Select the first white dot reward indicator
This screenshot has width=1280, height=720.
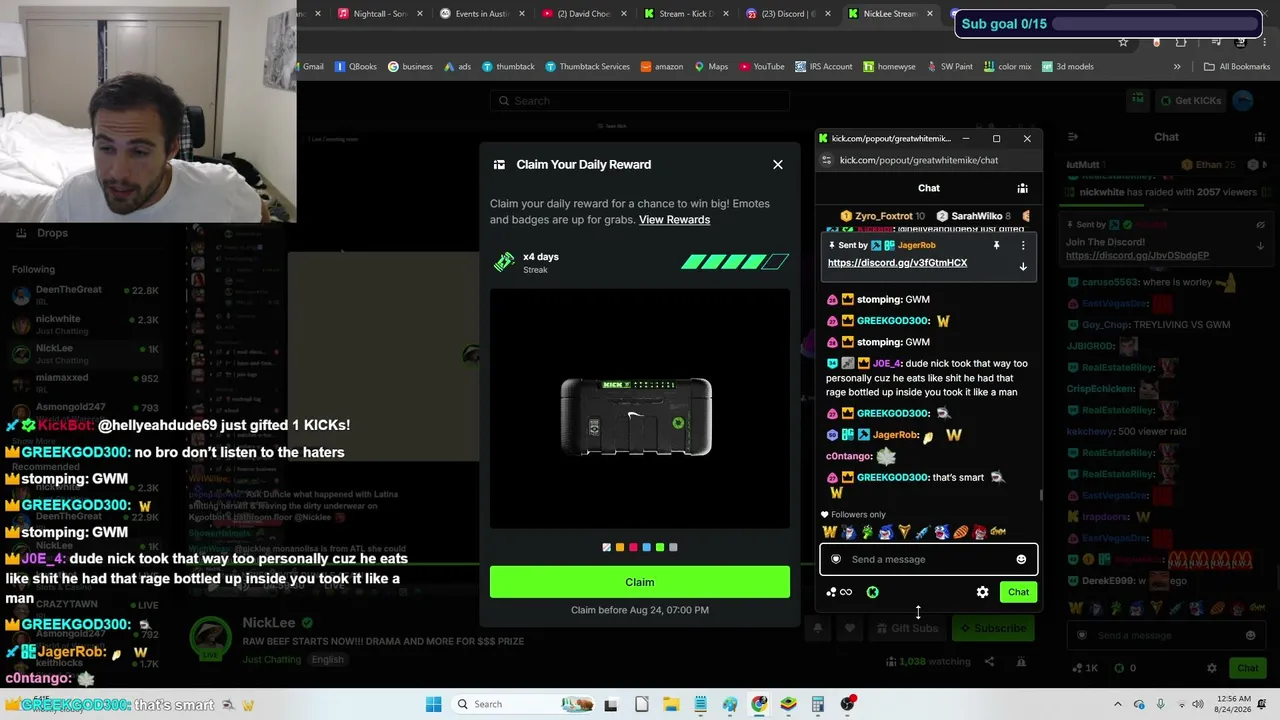(x=606, y=547)
